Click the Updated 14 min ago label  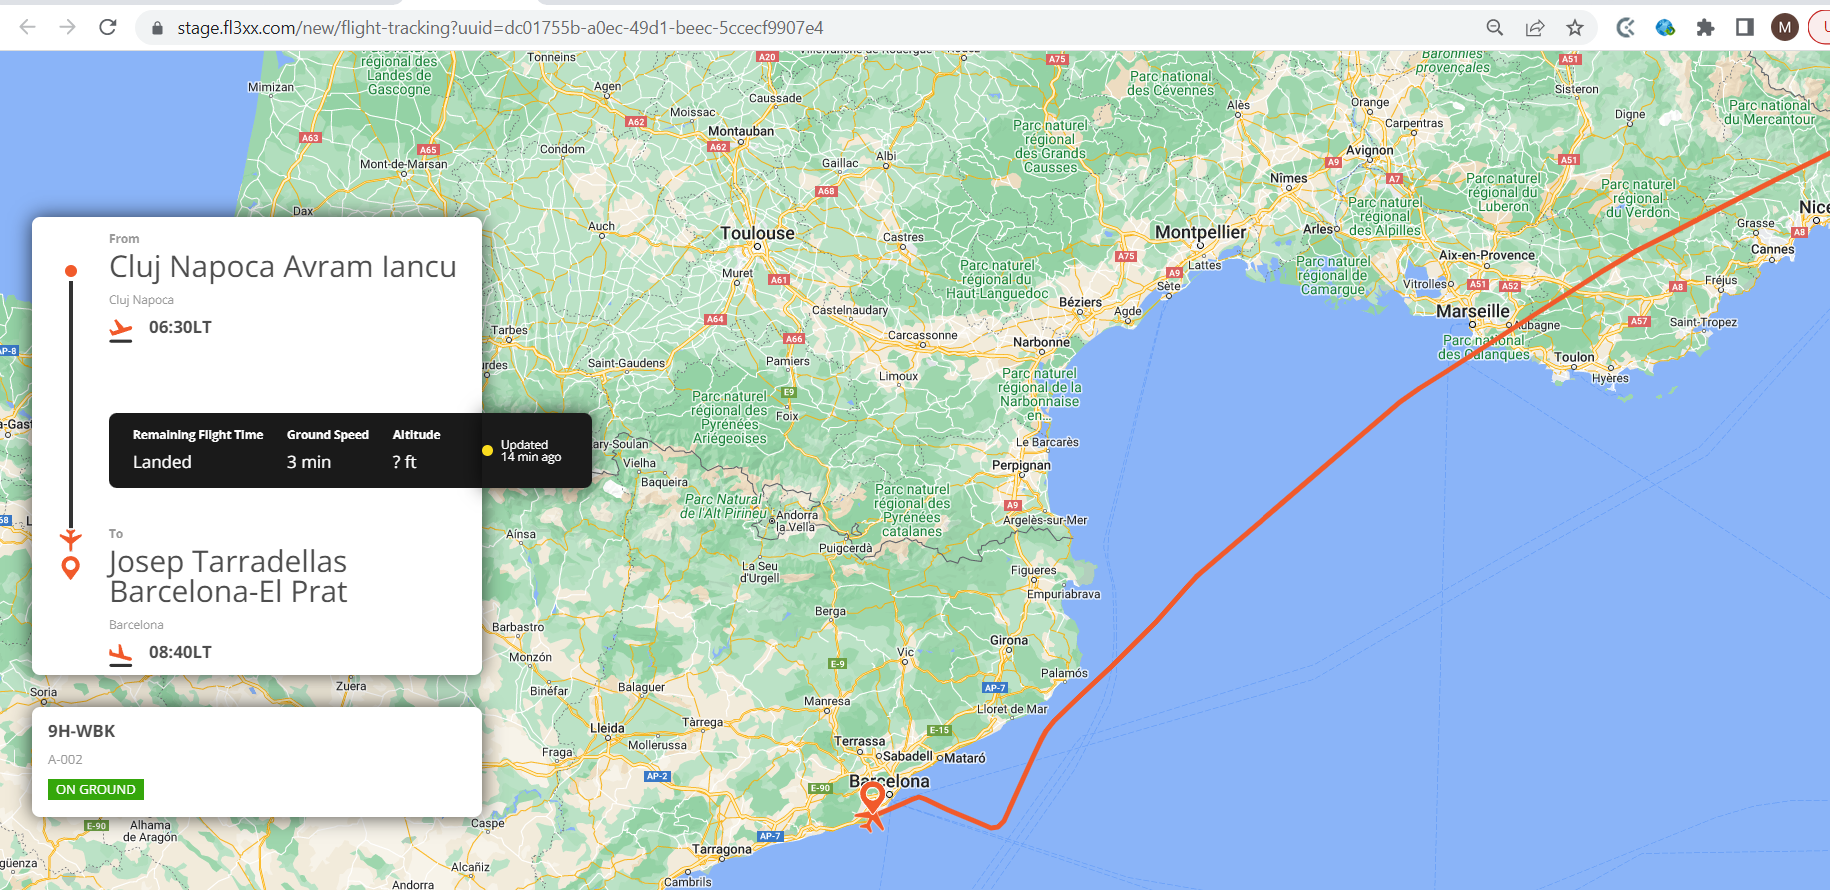click(531, 451)
